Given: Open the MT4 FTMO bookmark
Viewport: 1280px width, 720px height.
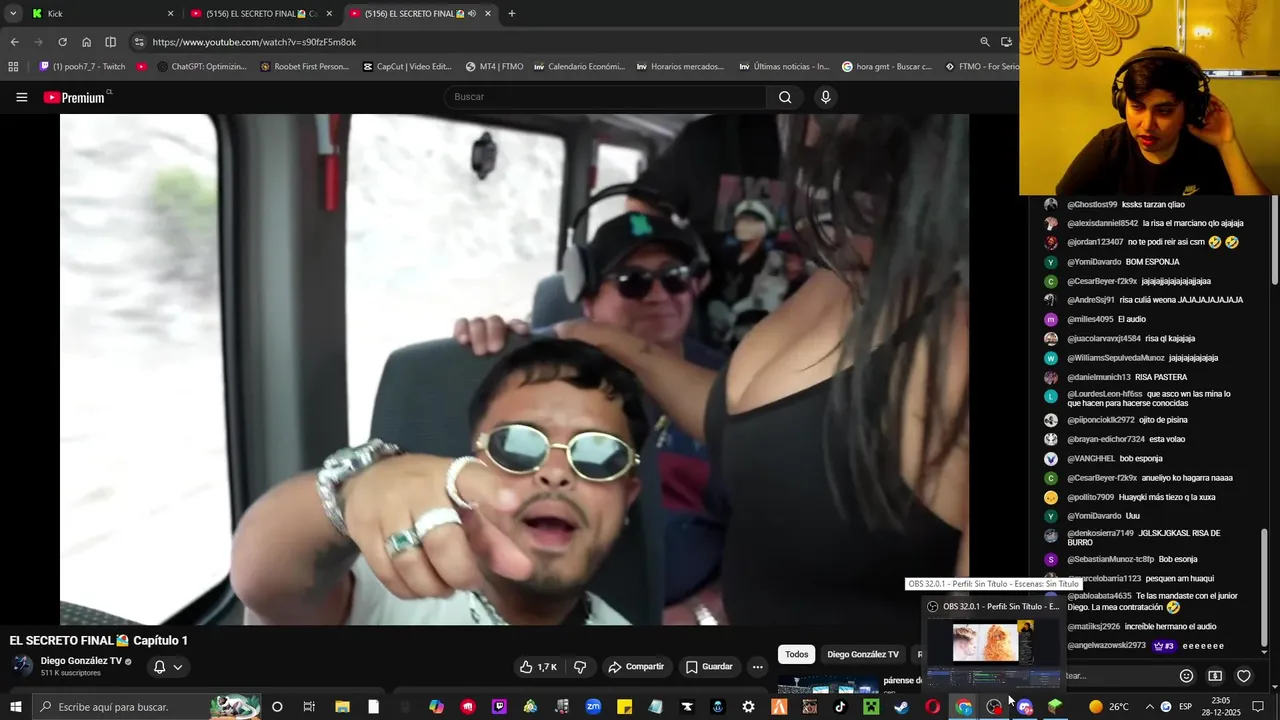Looking at the screenshot, I should (x=495, y=67).
